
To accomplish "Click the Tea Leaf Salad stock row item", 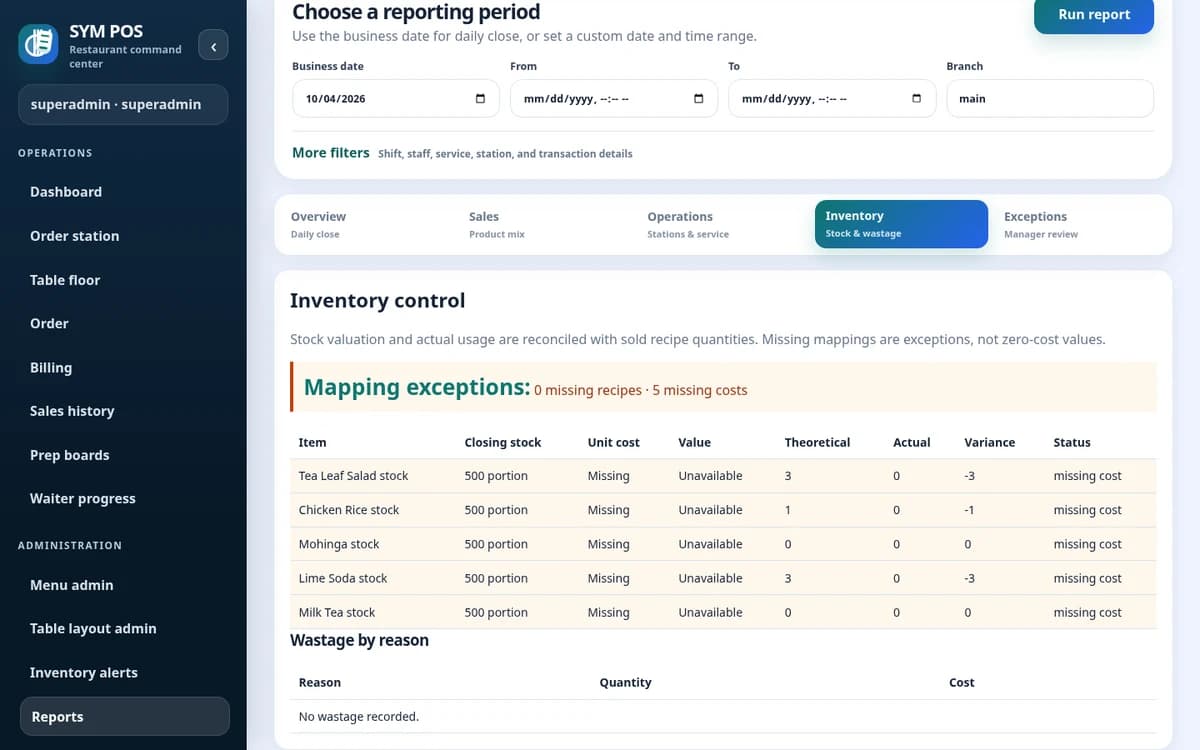I will (x=353, y=476).
